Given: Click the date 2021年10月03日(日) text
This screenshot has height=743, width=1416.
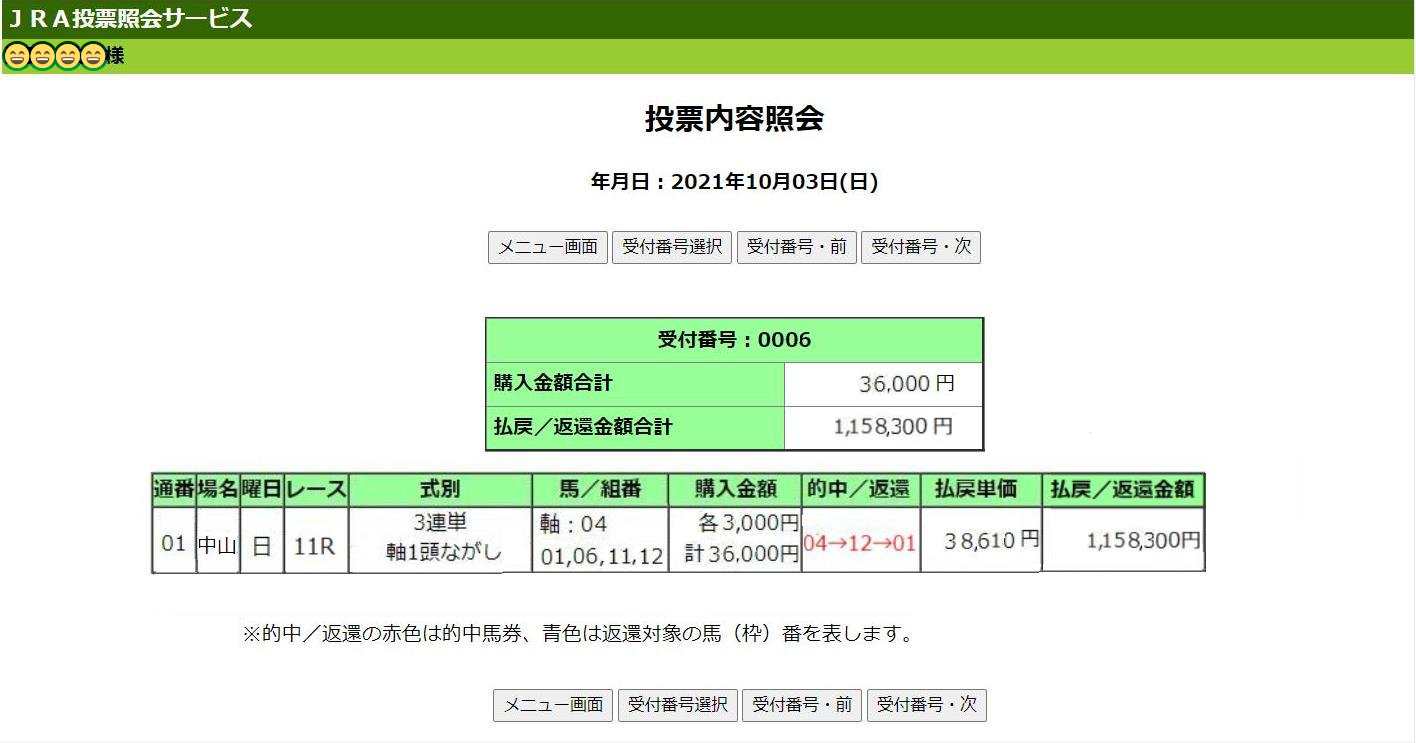Looking at the screenshot, I should point(734,182).
